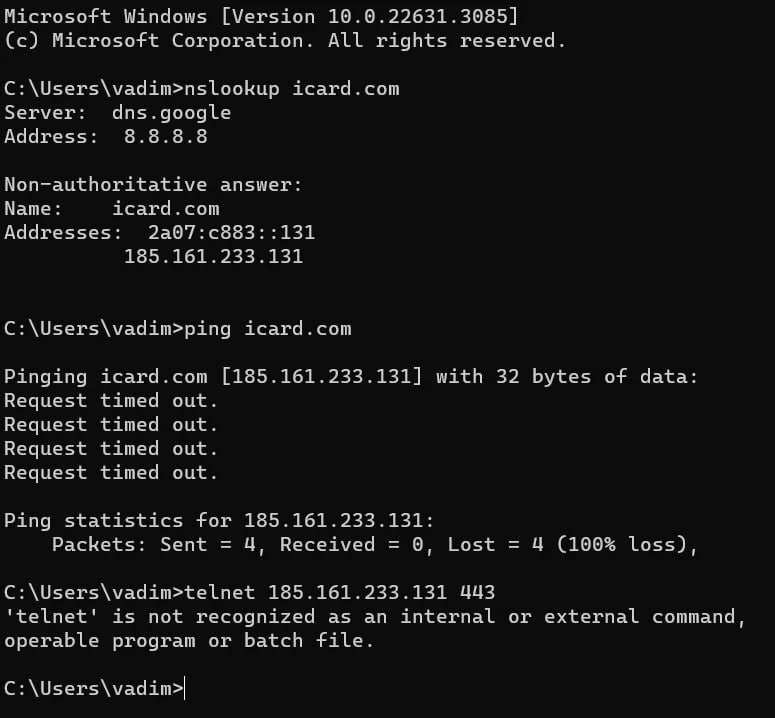Screen dimensions: 775x718
Task: Click the DNS server address 8.8.8.8
Action: click(165, 137)
